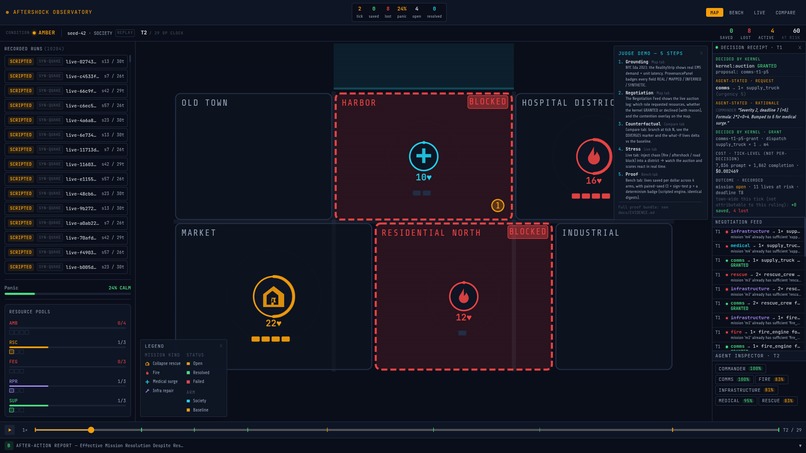Open recorded run live-a0ab22
The image size is (806, 453).
tap(66, 223)
